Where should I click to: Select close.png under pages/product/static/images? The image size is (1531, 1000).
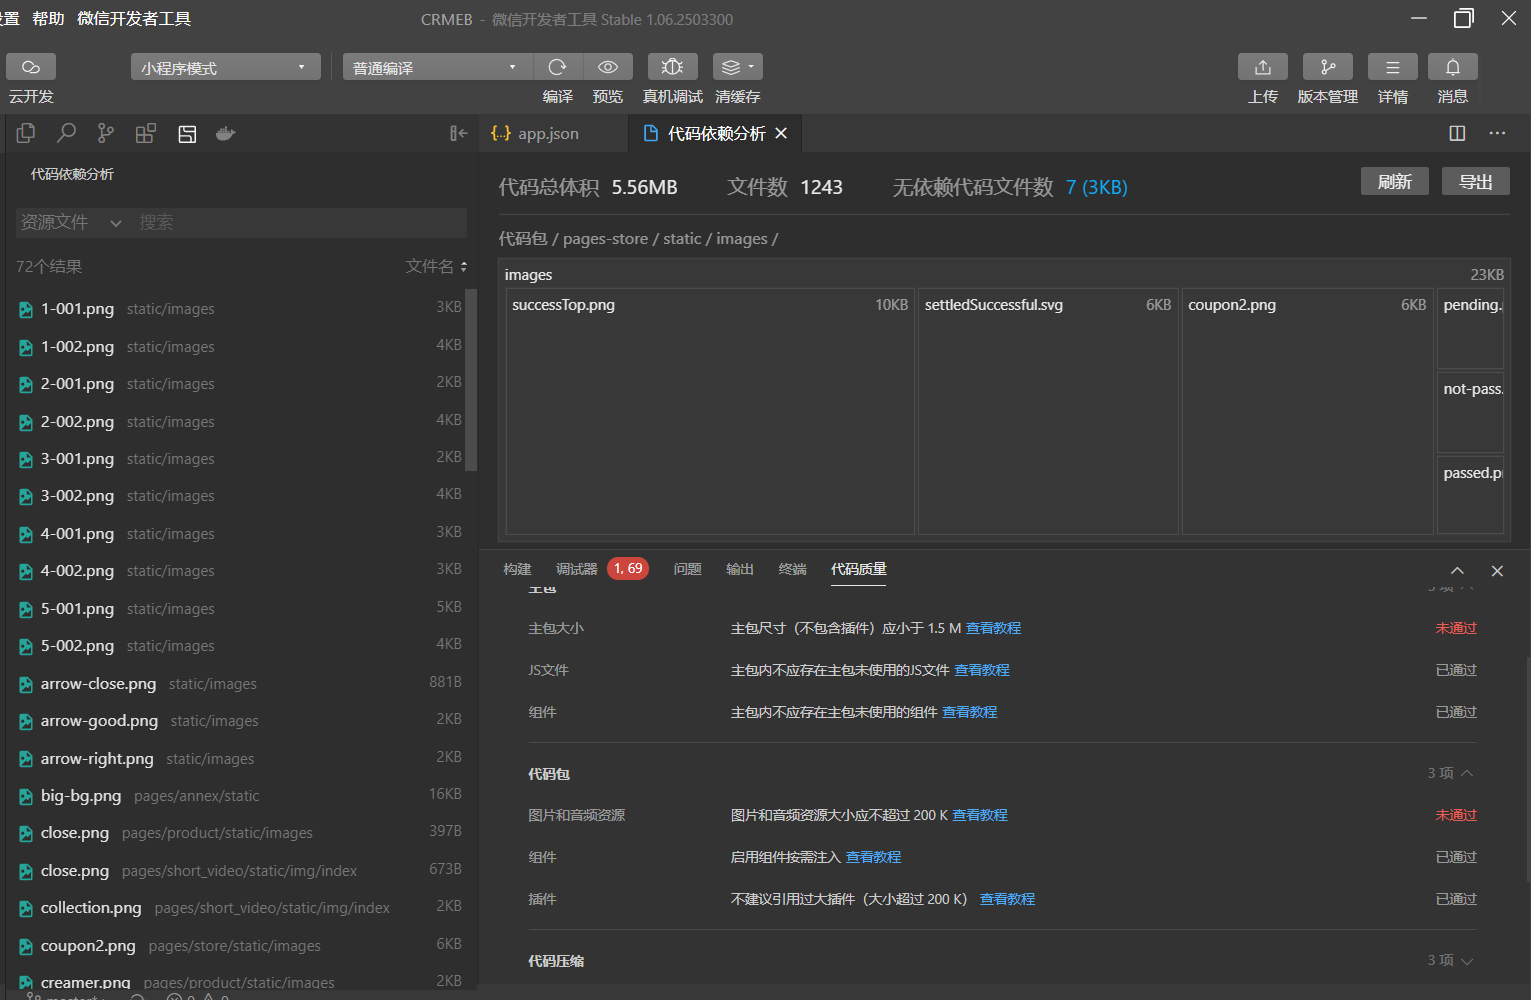pyautogui.click(x=240, y=833)
